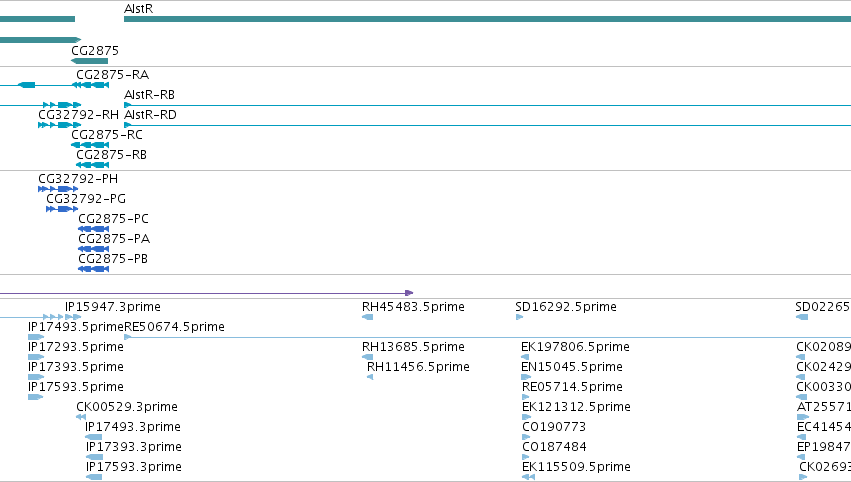
Task: Click the EK121312.5prime alignment glyph
Action: (x=526, y=417)
